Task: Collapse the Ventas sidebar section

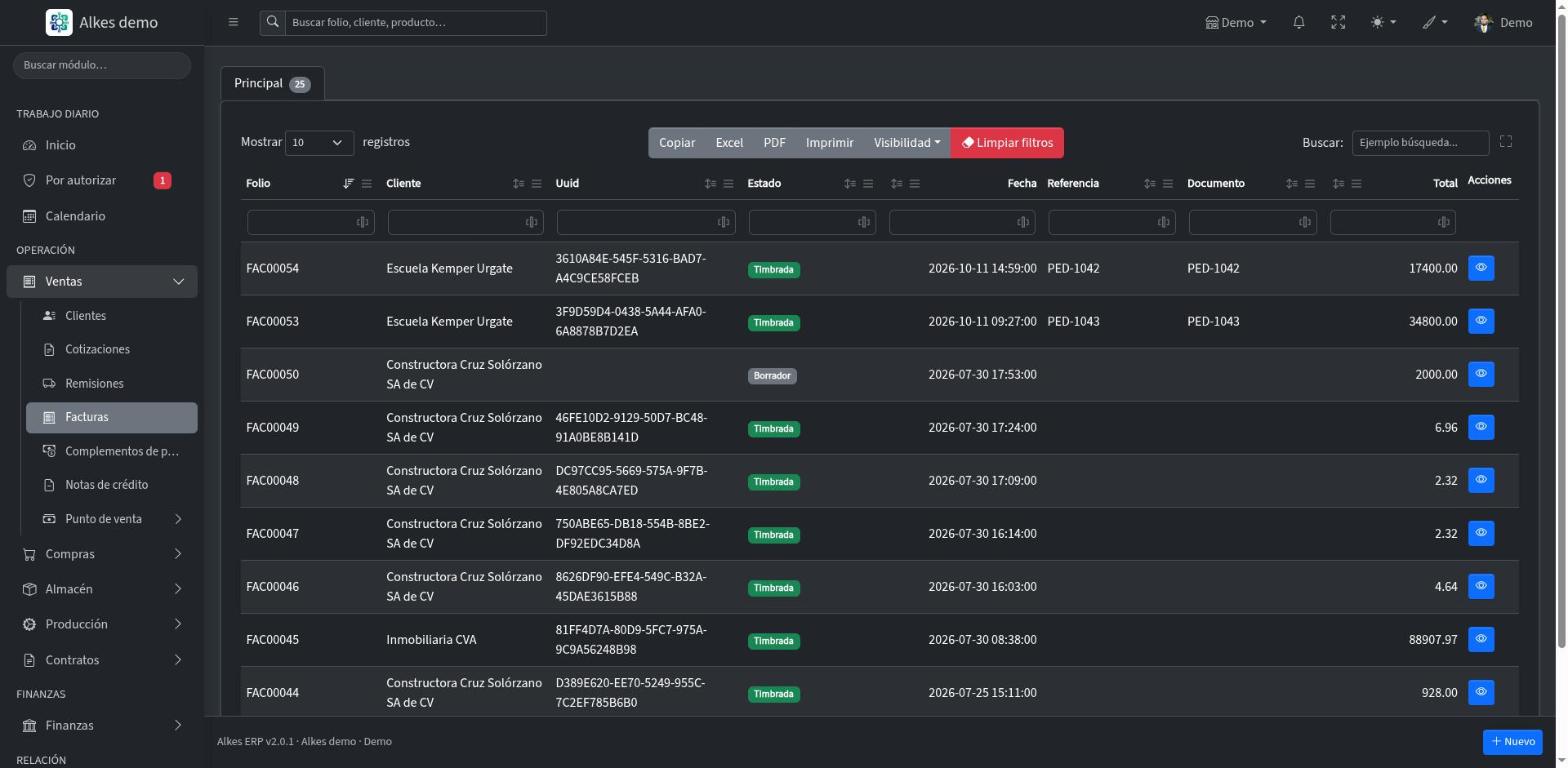Action: point(102,282)
